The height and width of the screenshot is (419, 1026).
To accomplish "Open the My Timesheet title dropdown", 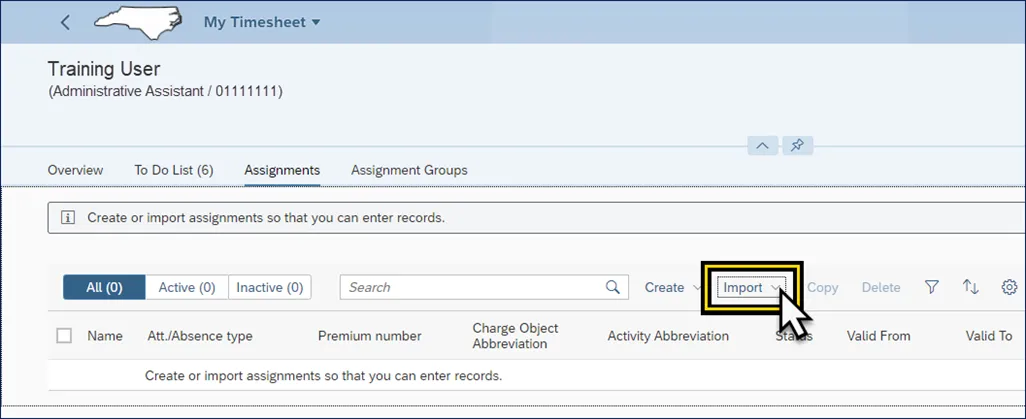I will pos(262,22).
